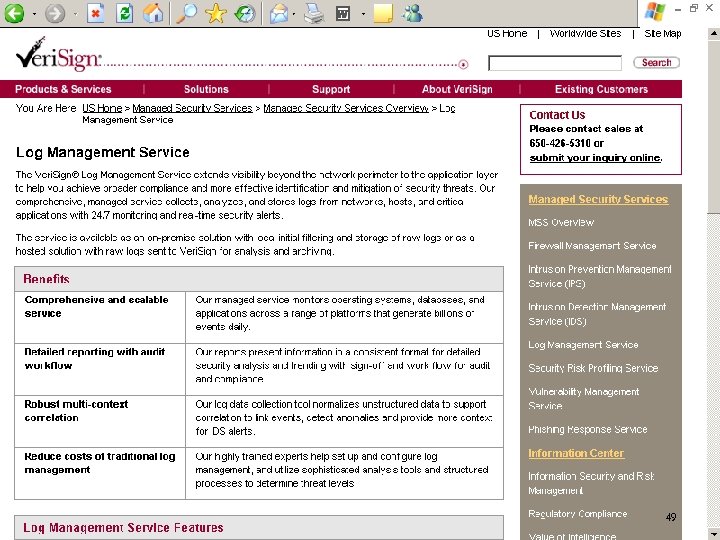Open Favorites star icon

pyautogui.click(x=215, y=13)
